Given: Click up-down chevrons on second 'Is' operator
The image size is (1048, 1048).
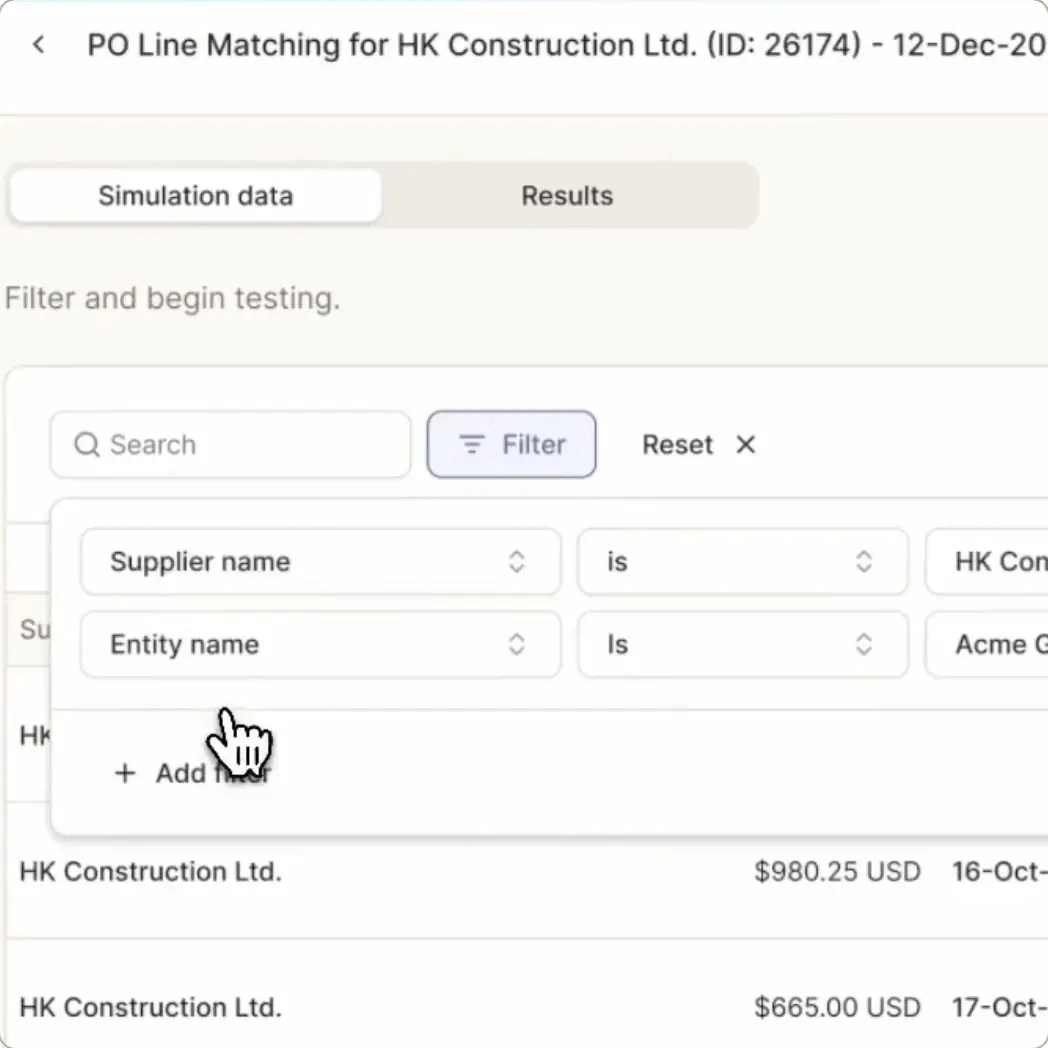Looking at the screenshot, I should click(864, 644).
